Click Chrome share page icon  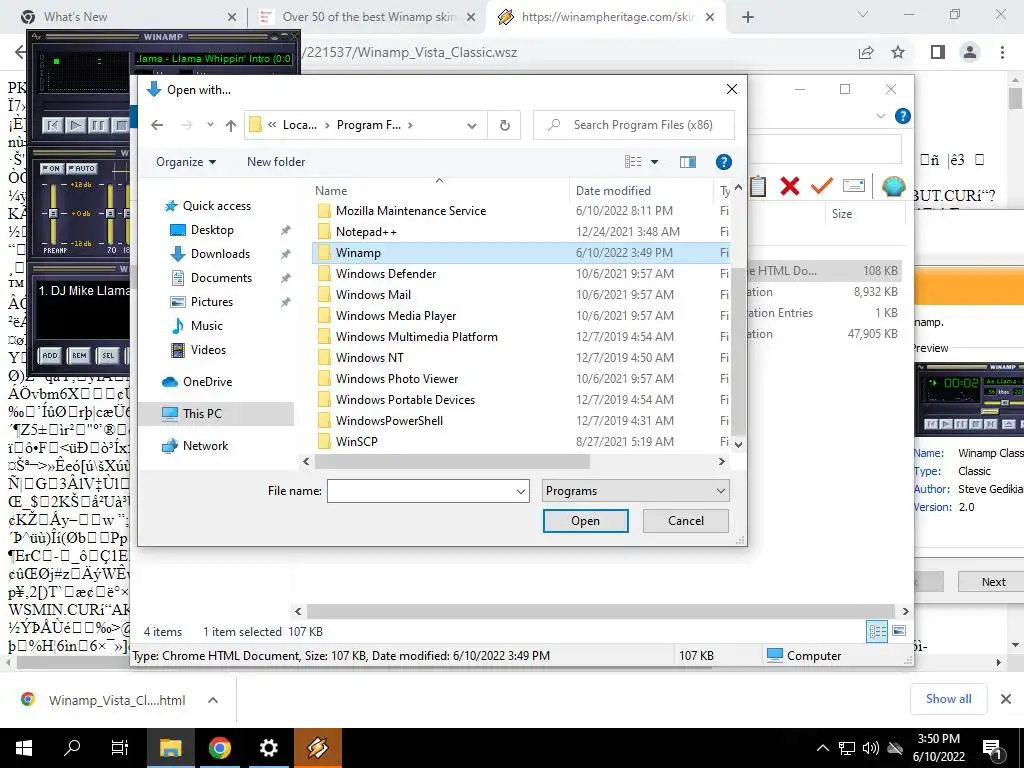point(866,52)
